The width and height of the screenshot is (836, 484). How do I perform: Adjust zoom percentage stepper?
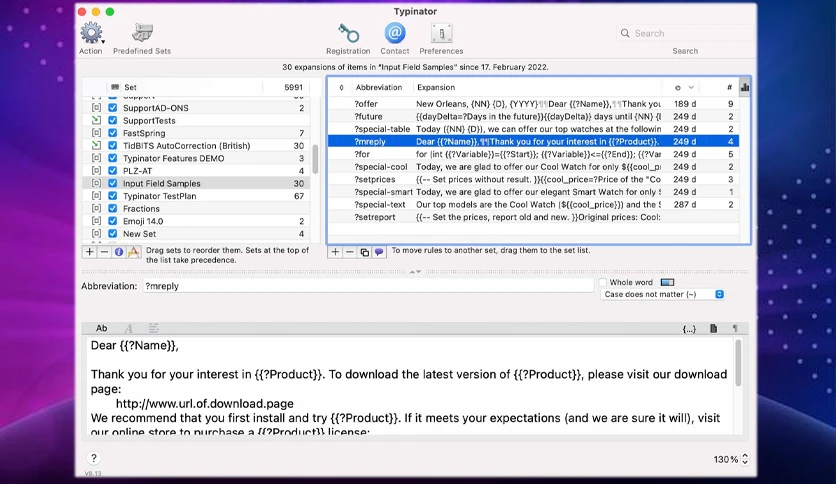coord(745,459)
